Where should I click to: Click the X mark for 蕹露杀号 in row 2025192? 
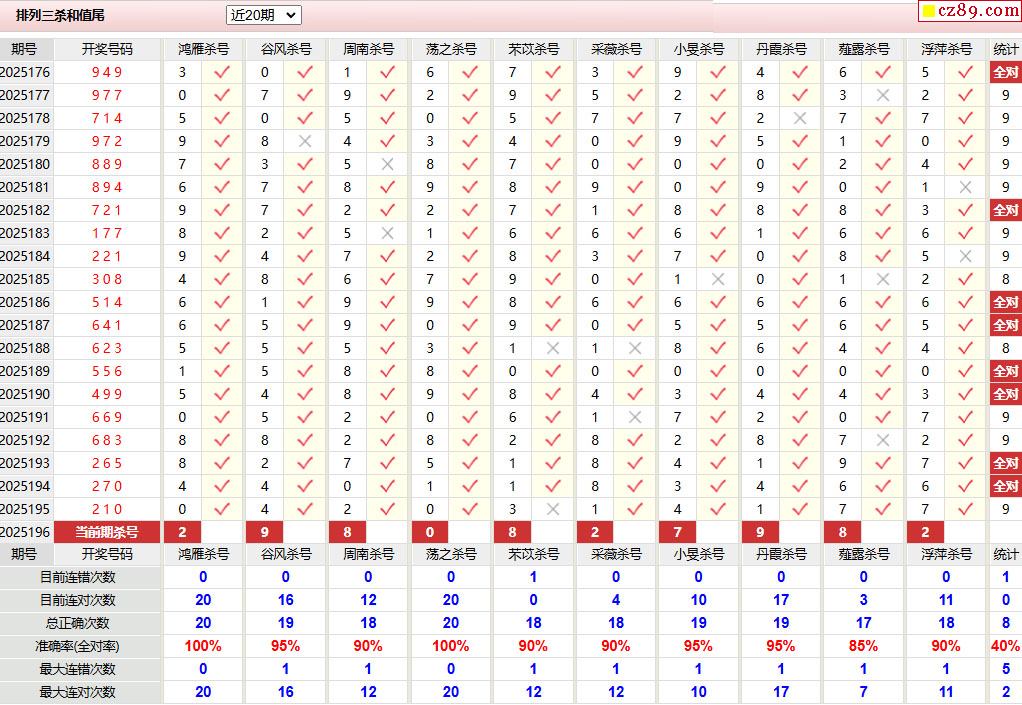883,440
